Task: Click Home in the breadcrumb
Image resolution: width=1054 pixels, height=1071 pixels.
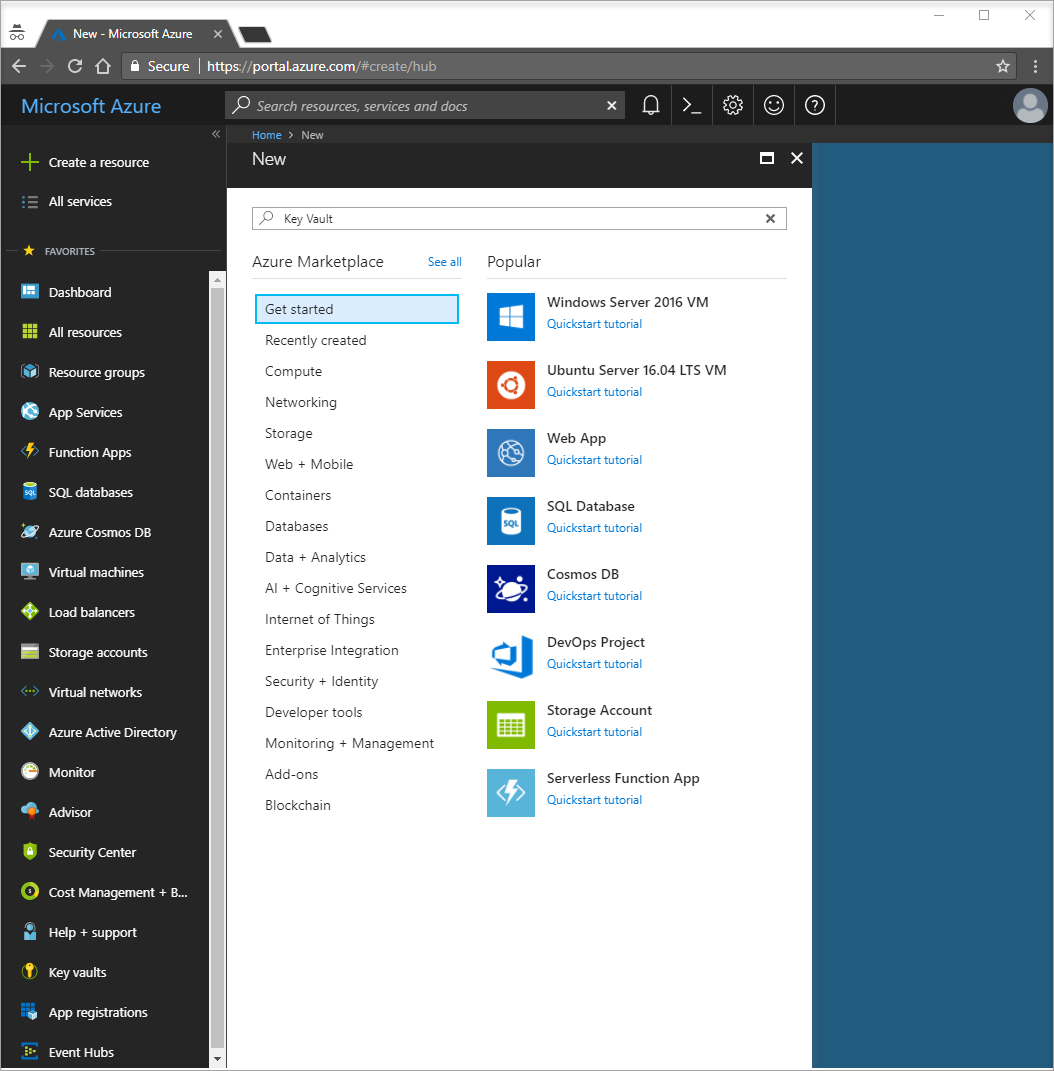Action: click(x=266, y=135)
